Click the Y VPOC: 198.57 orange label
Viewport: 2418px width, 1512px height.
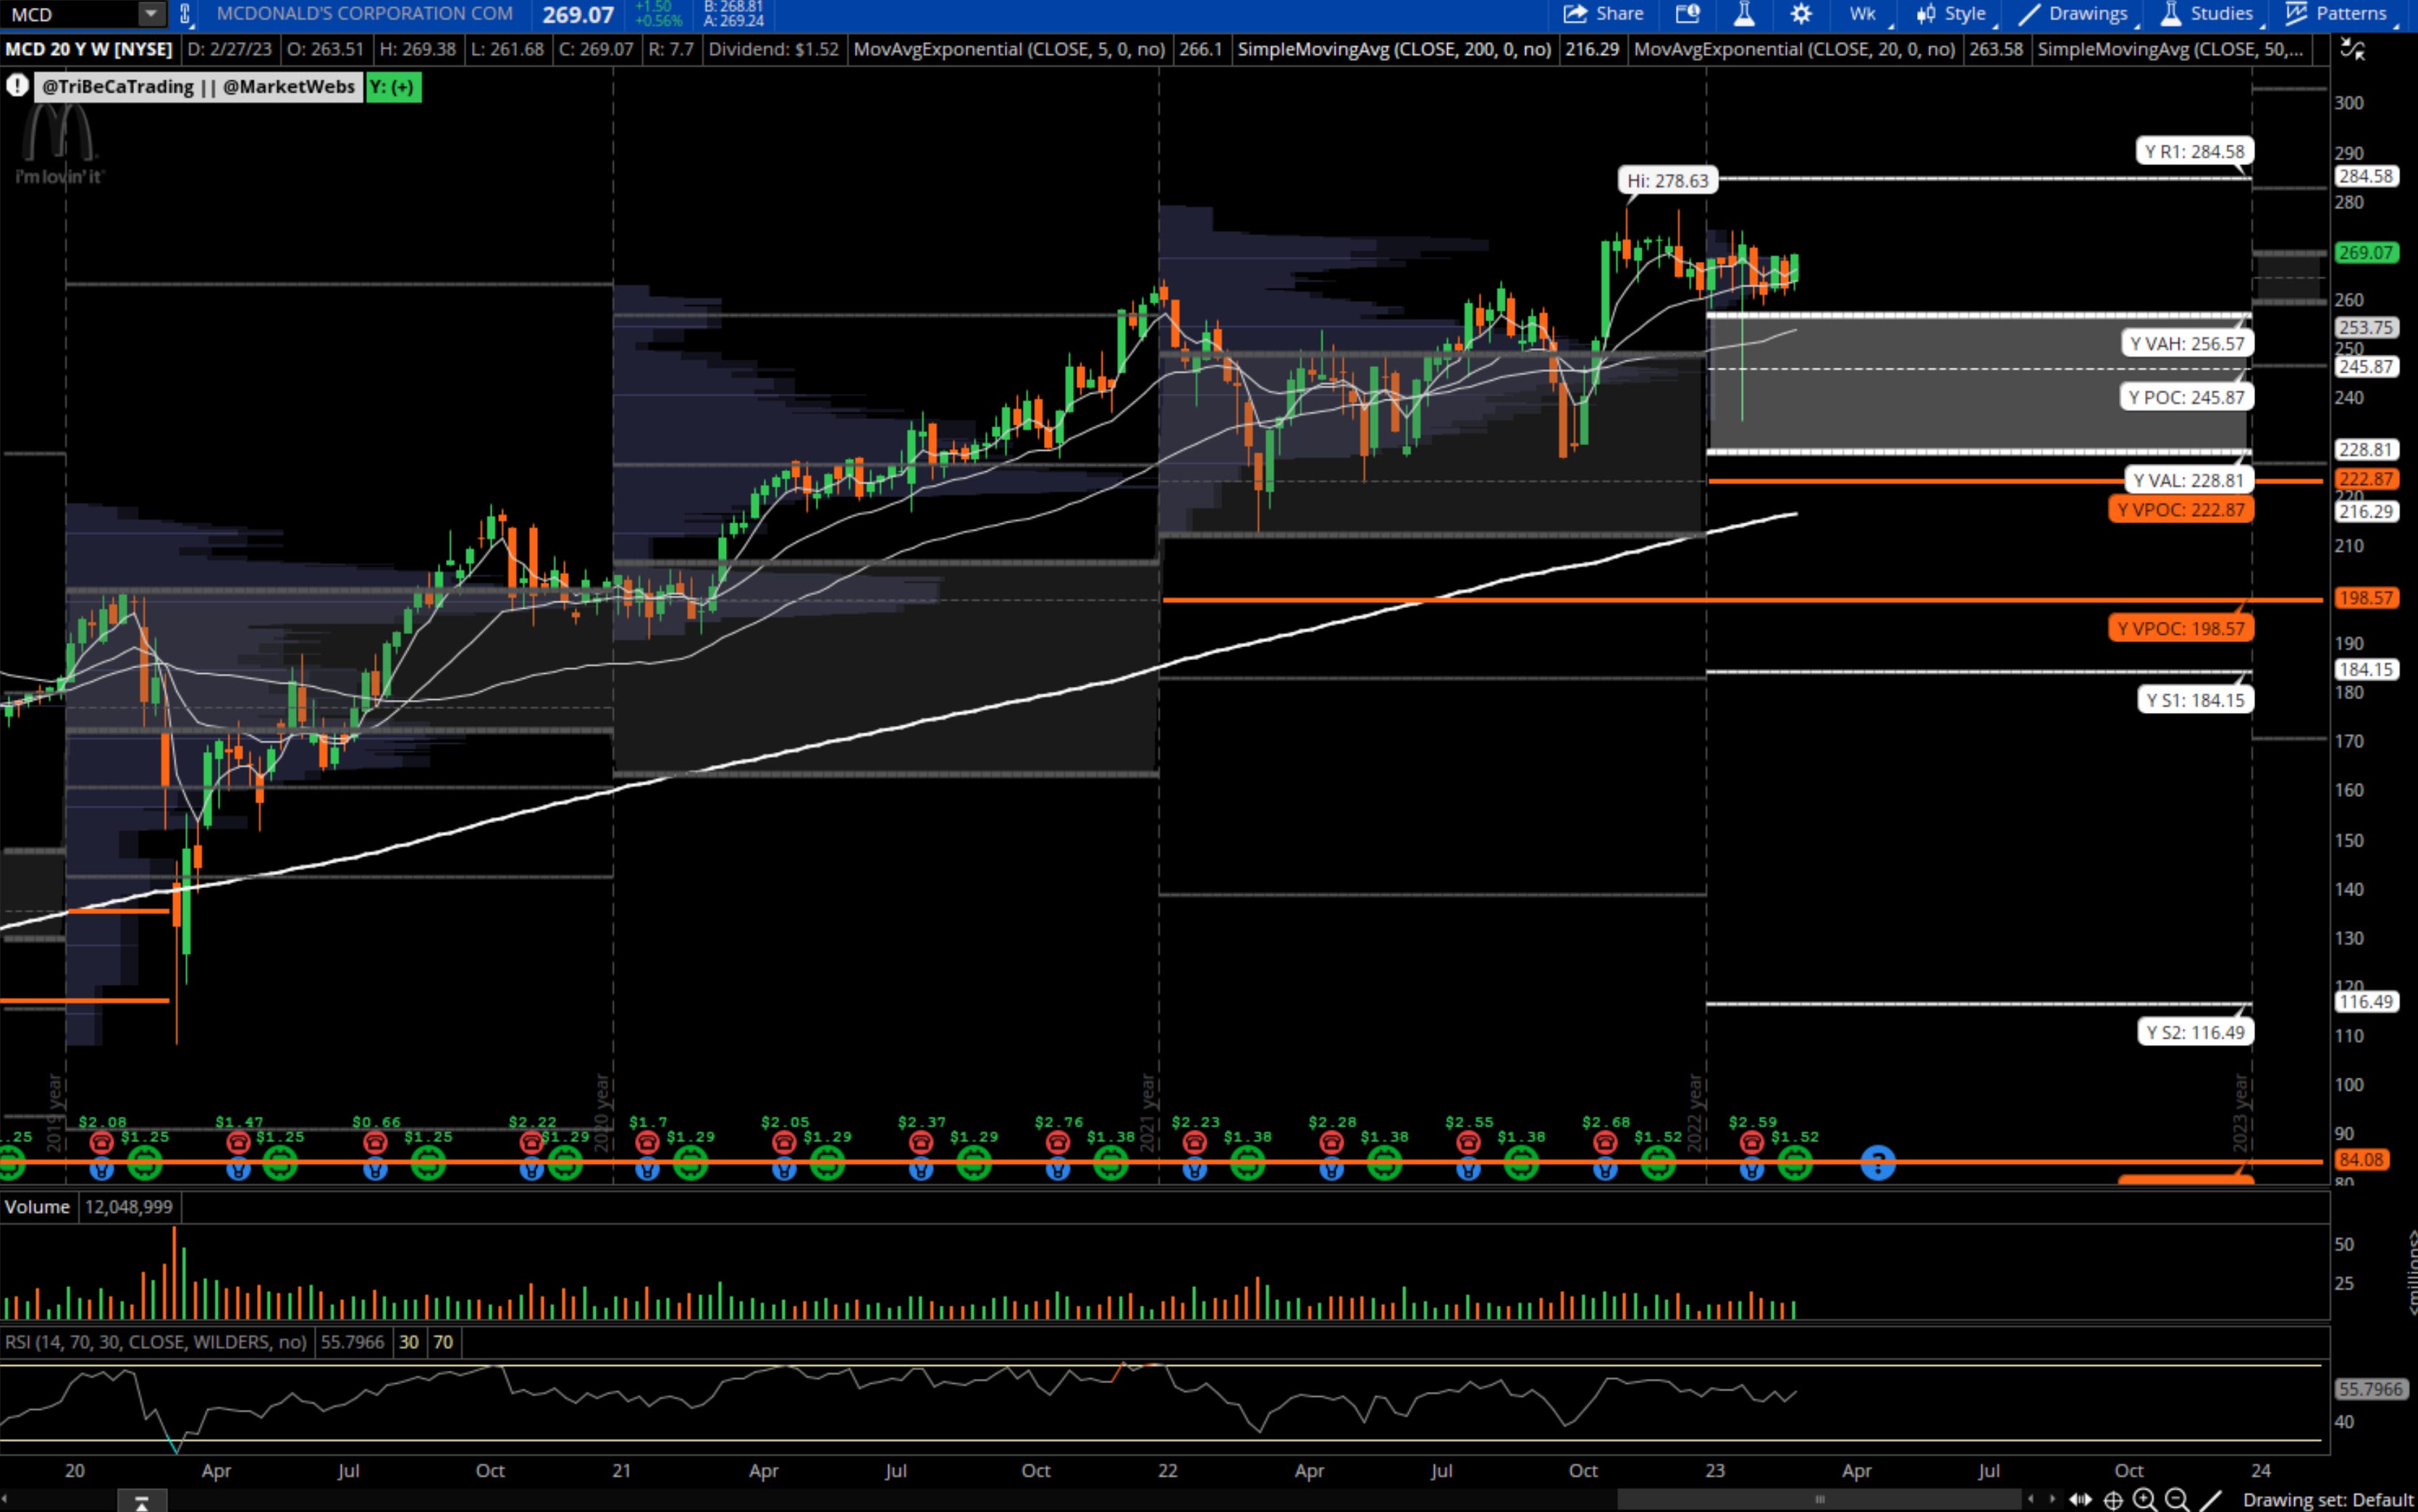pos(2181,628)
